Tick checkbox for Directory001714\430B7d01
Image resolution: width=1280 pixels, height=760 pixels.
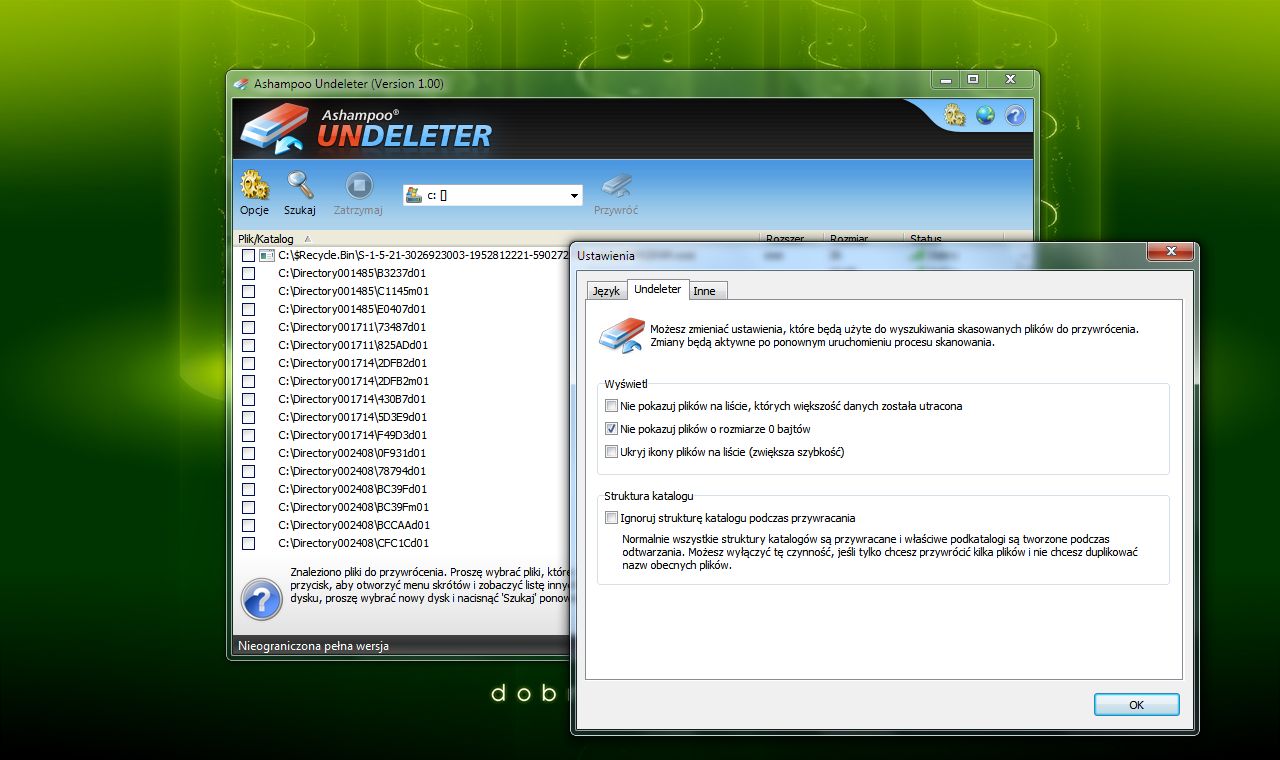[248, 399]
